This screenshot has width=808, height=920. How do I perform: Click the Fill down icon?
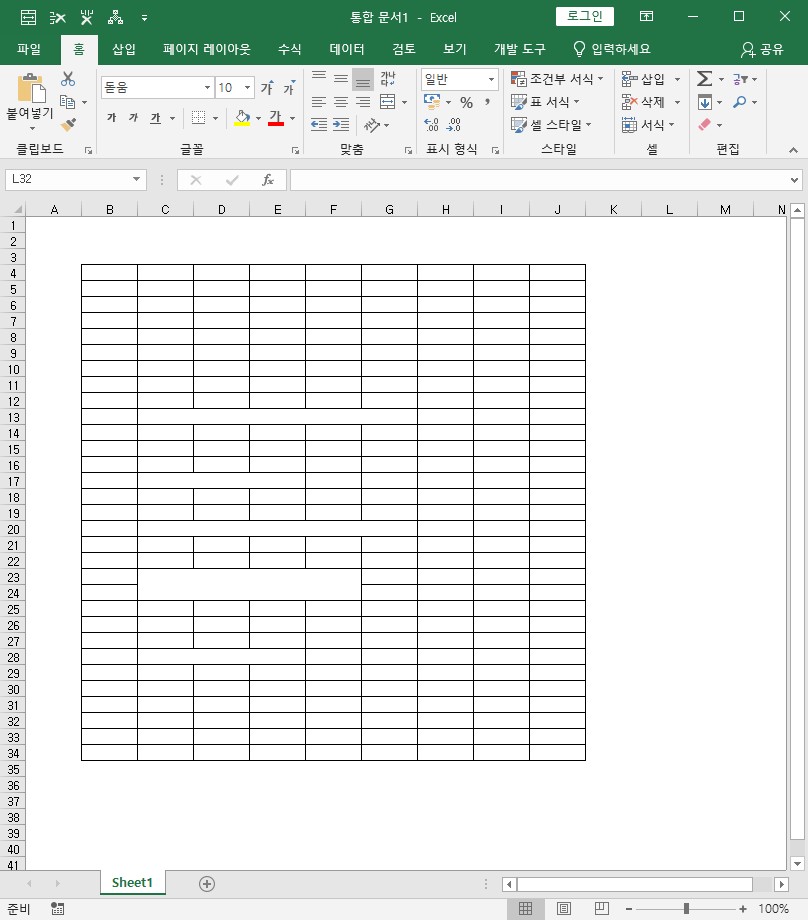click(705, 102)
